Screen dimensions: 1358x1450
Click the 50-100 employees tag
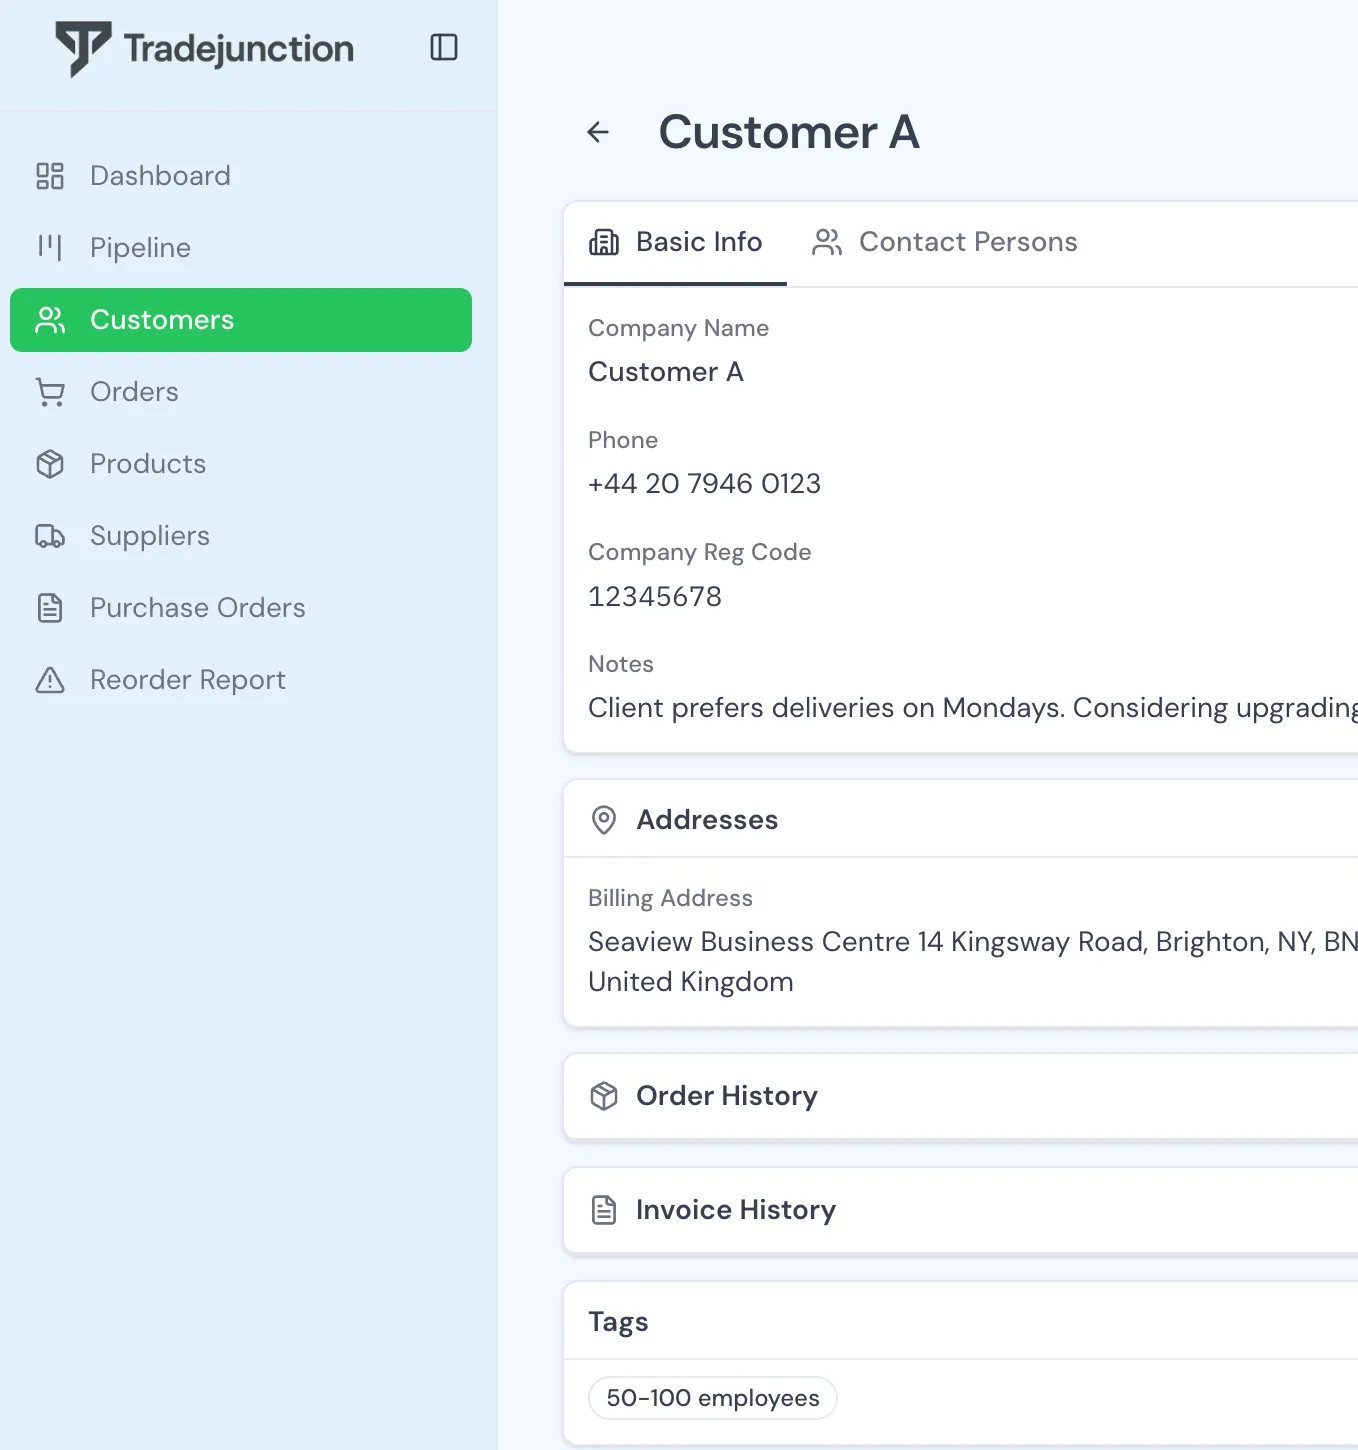[x=713, y=1398]
